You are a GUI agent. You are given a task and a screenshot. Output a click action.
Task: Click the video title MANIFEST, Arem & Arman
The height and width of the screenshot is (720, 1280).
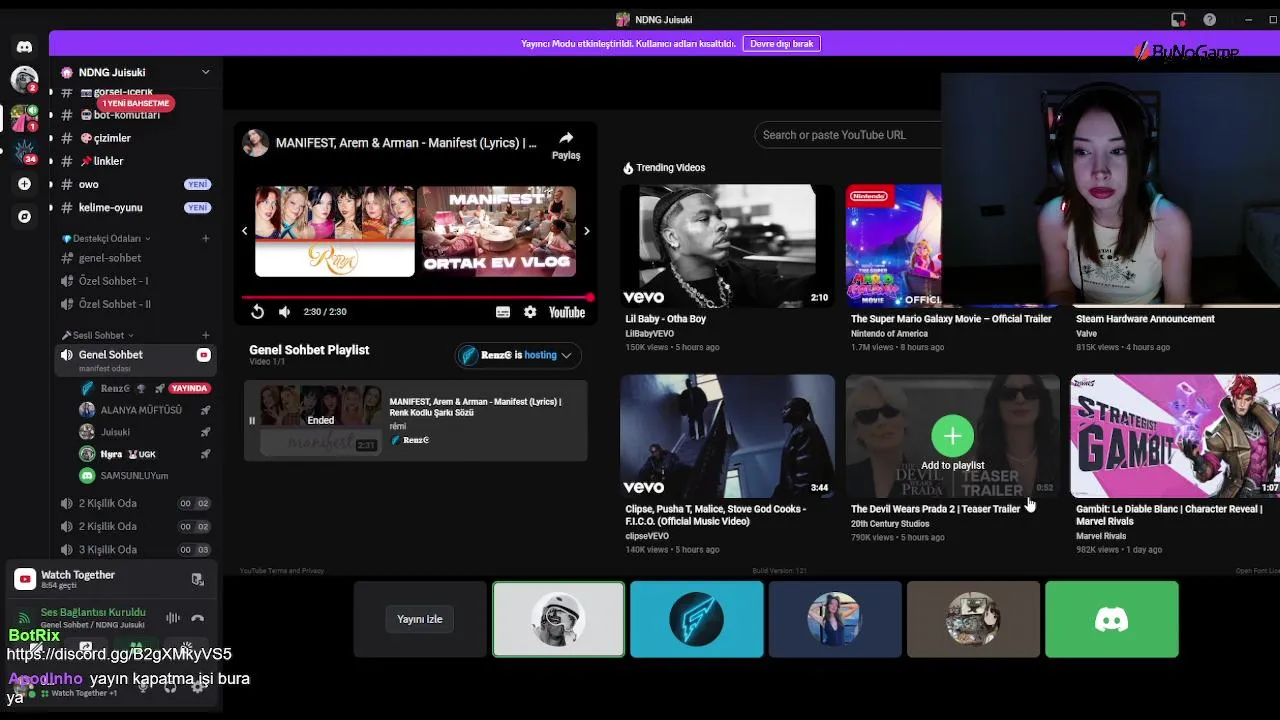406,143
